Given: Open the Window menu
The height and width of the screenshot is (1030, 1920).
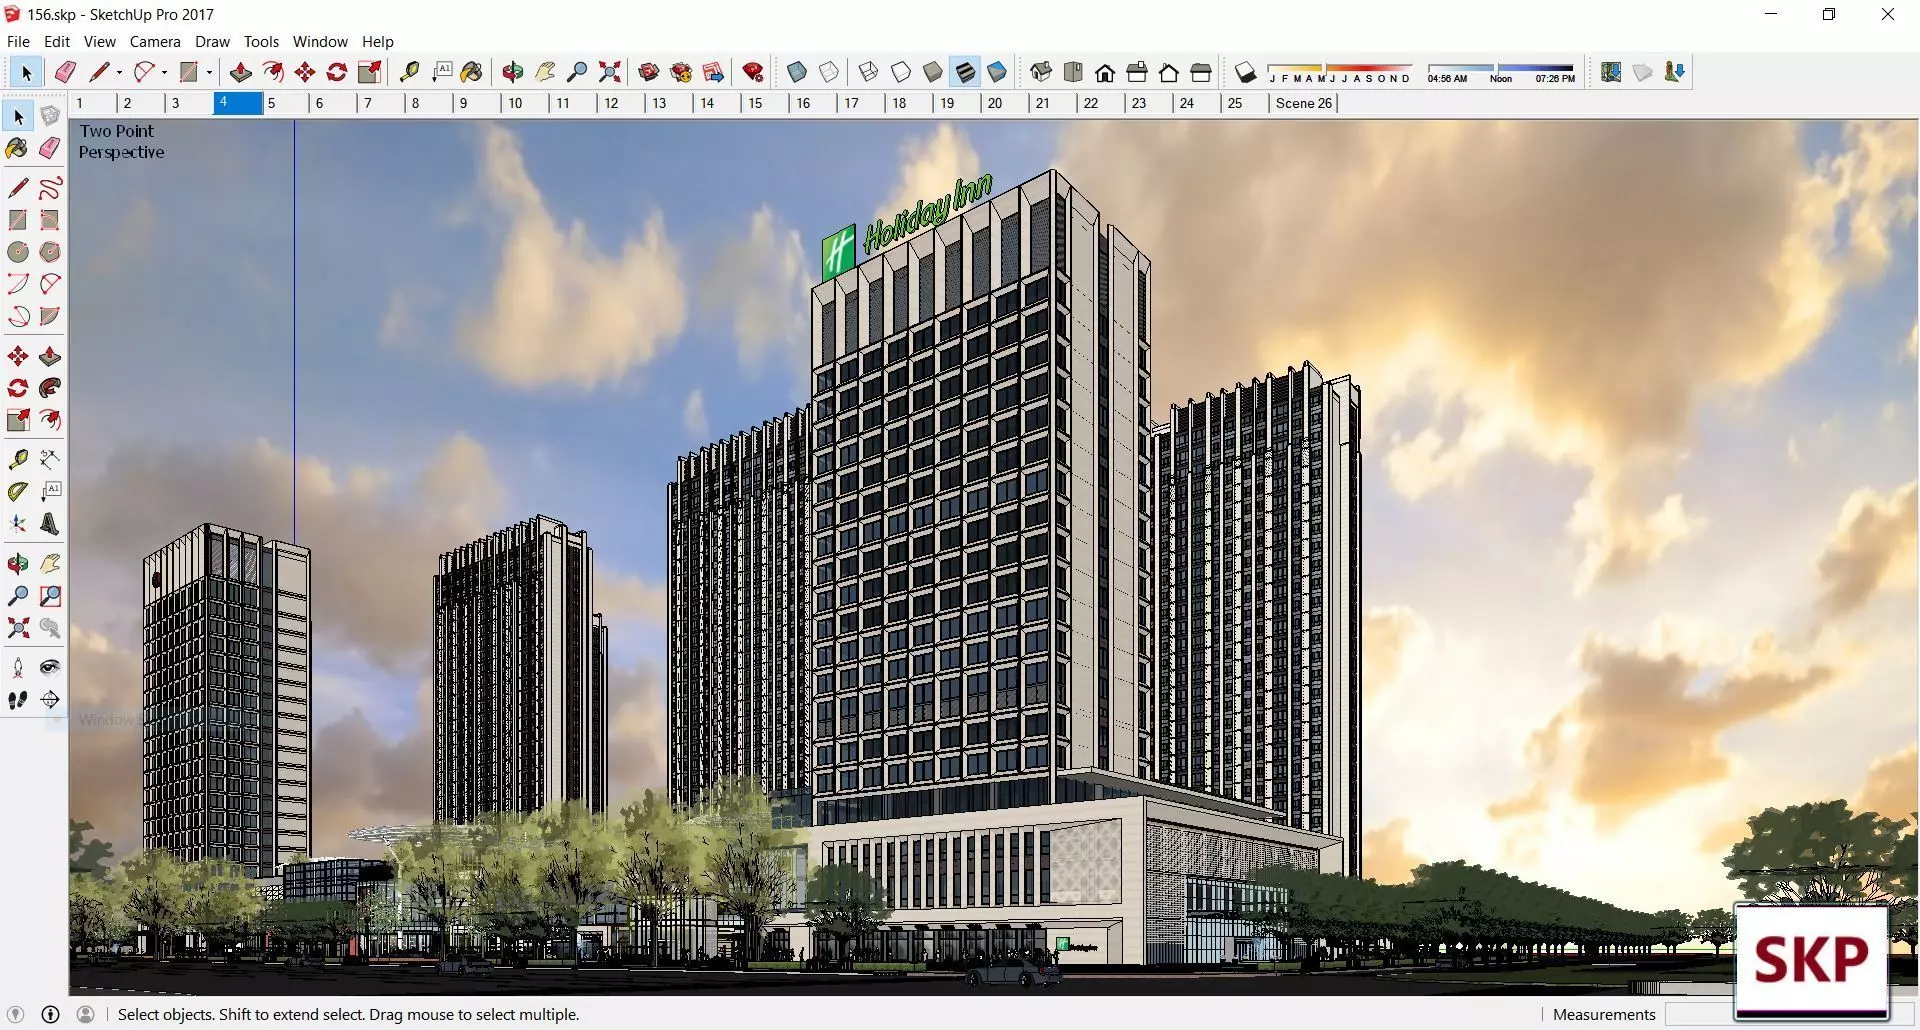Looking at the screenshot, I should pos(320,41).
